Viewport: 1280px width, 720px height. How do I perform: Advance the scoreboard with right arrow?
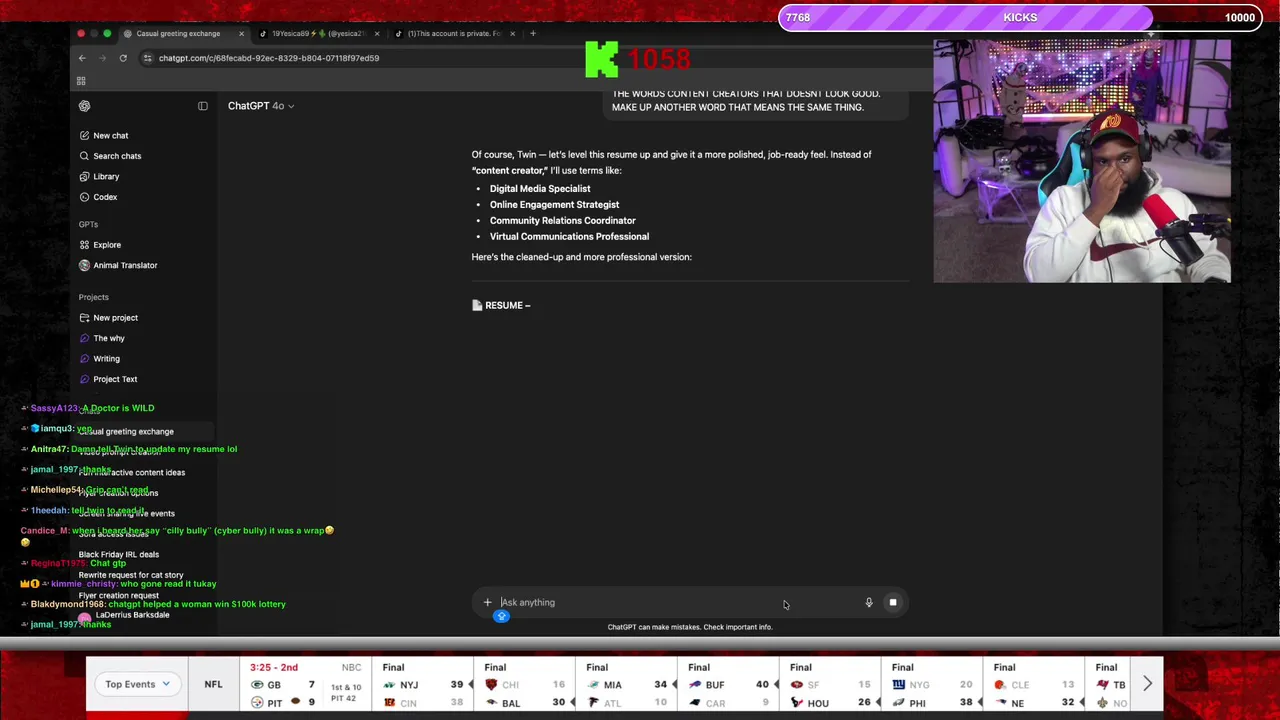coord(1147,684)
